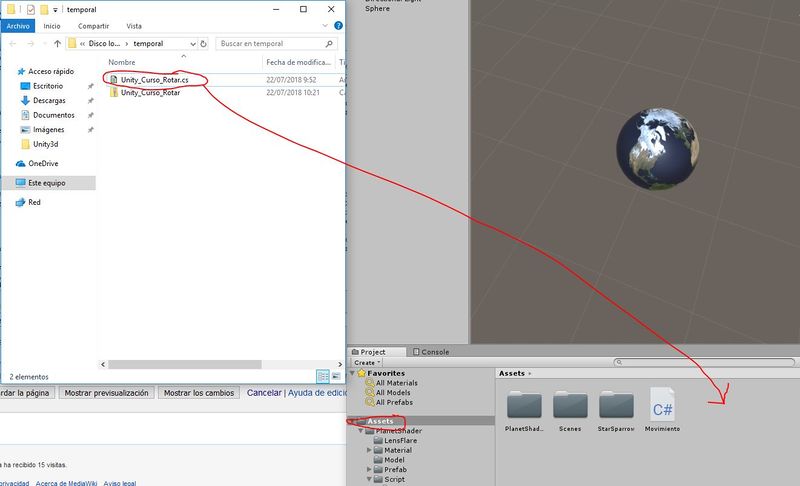
Task: Click Acceso rápido star icon
Action: point(21,71)
